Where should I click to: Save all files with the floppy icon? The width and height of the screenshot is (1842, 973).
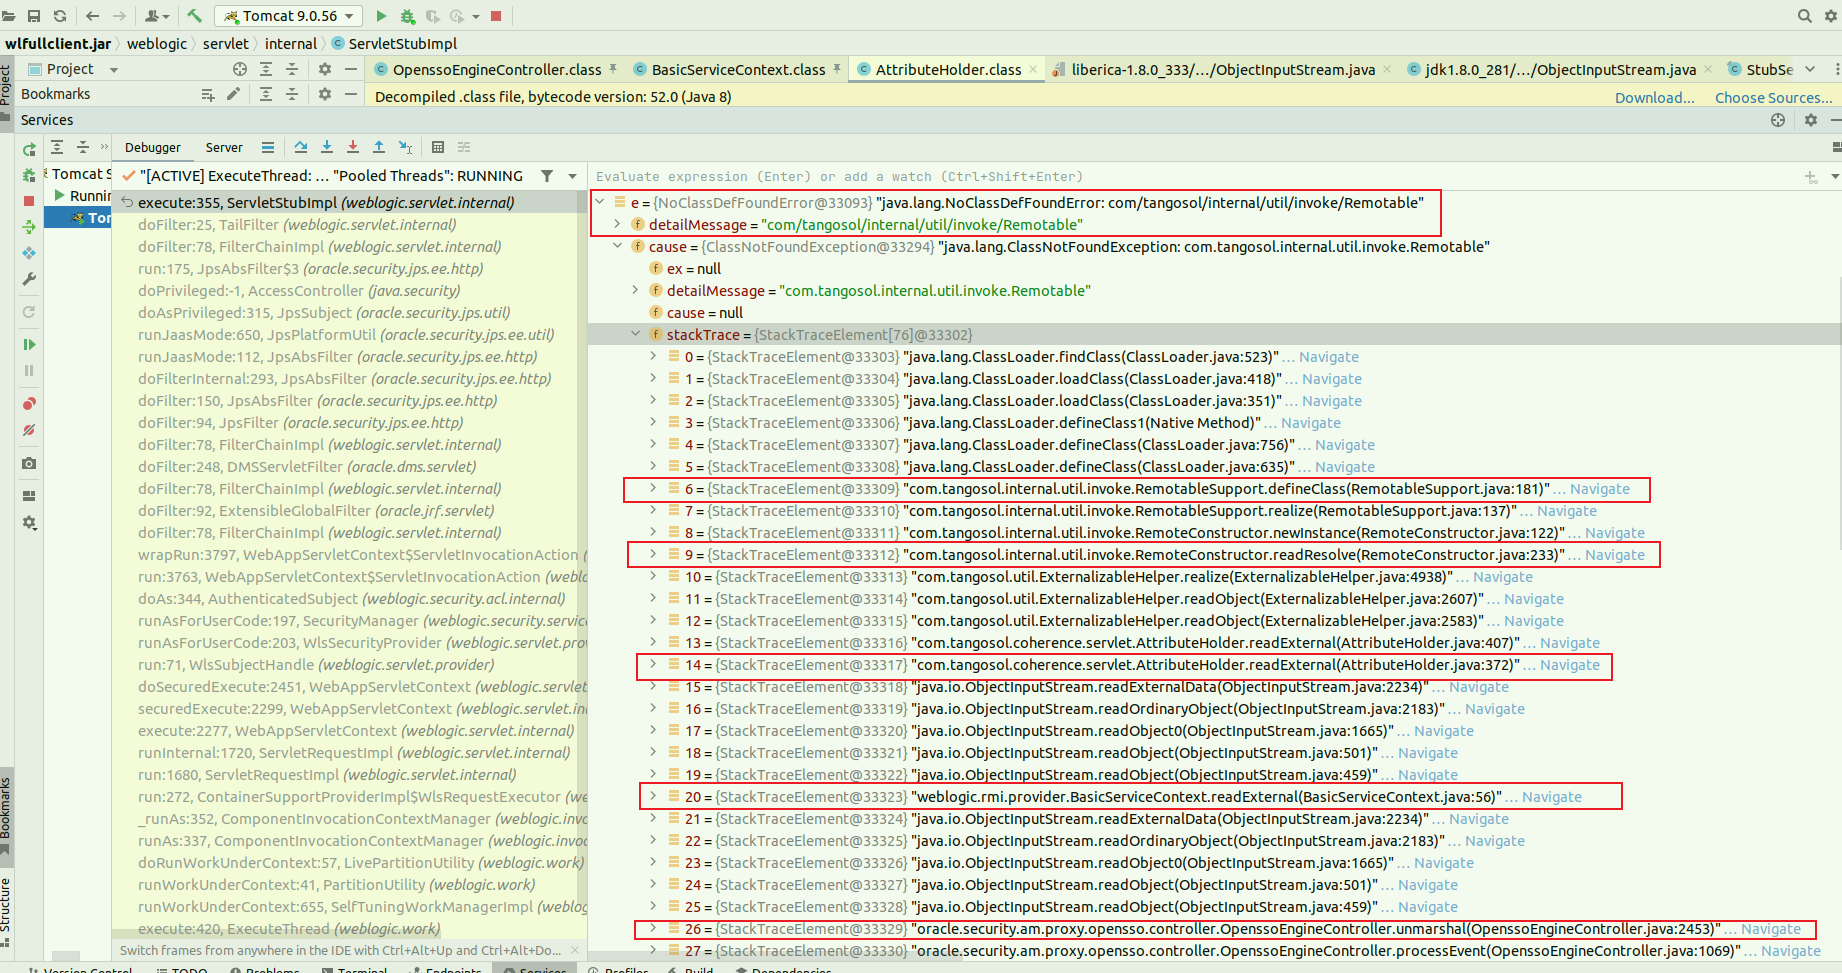(x=34, y=16)
